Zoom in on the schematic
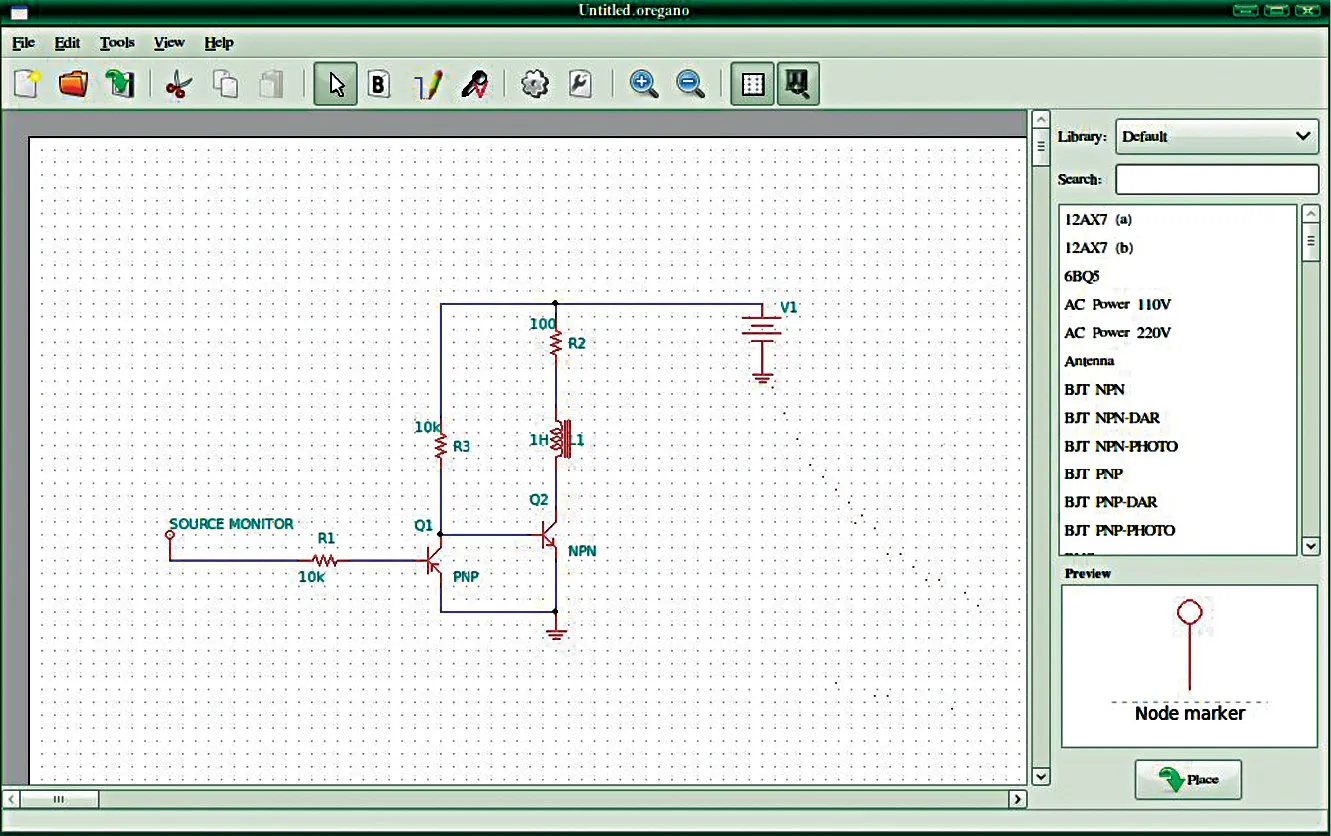This screenshot has height=836, width=1331. point(643,85)
